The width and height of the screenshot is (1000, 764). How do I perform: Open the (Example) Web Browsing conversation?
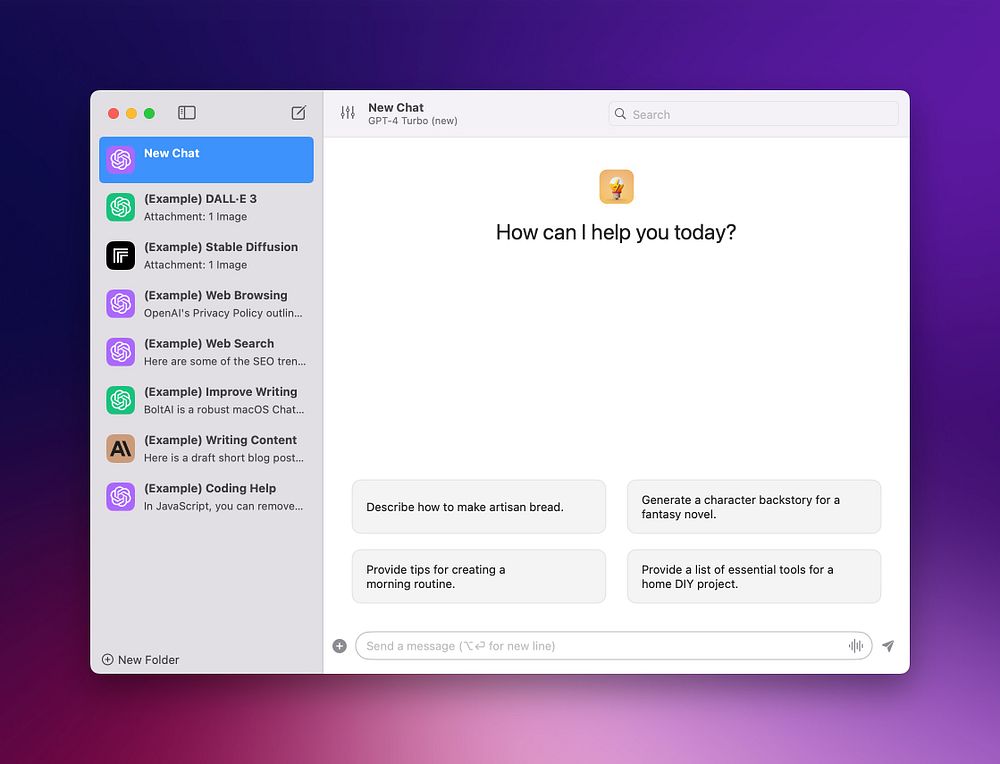point(206,304)
